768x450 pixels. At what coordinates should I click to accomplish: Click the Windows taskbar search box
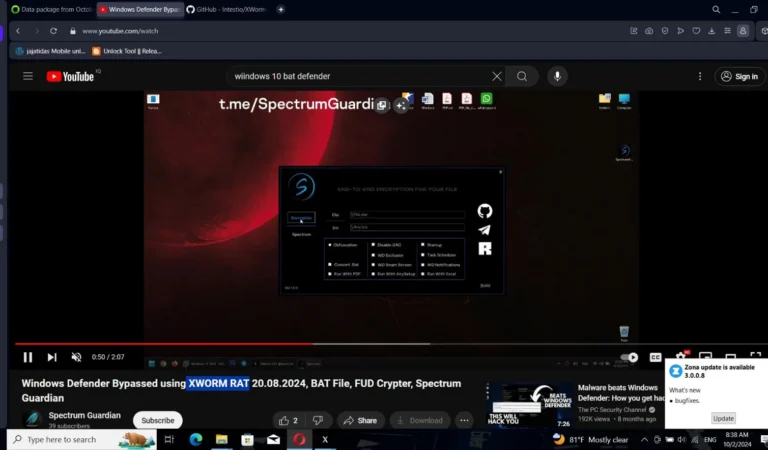tap(82, 439)
